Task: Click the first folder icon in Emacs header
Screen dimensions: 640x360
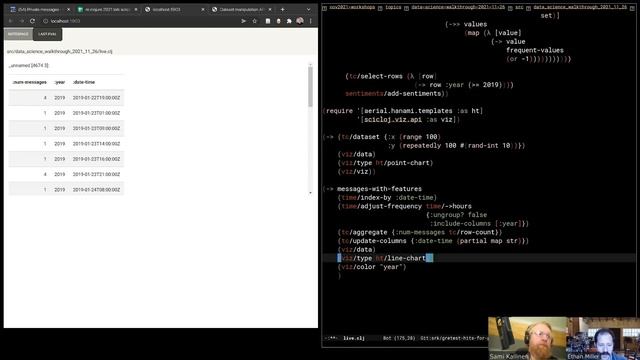Action: [x=324, y=8]
